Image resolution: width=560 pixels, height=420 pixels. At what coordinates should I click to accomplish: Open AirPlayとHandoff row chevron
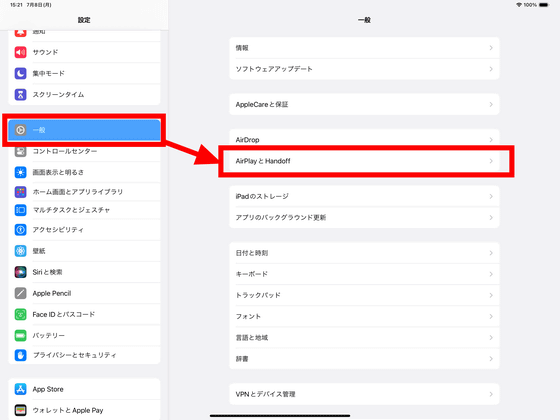point(491,161)
